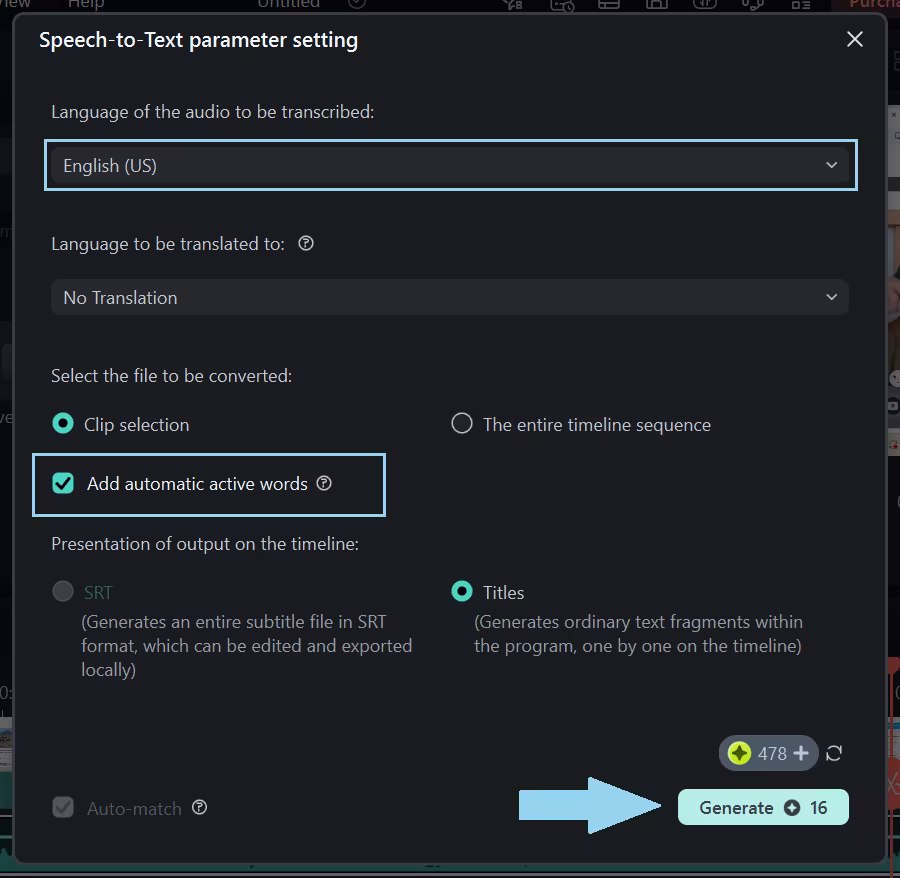The image size is (900, 878).
Task: Click help icon beside Add automatic active words
Action: (x=324, y=483)
